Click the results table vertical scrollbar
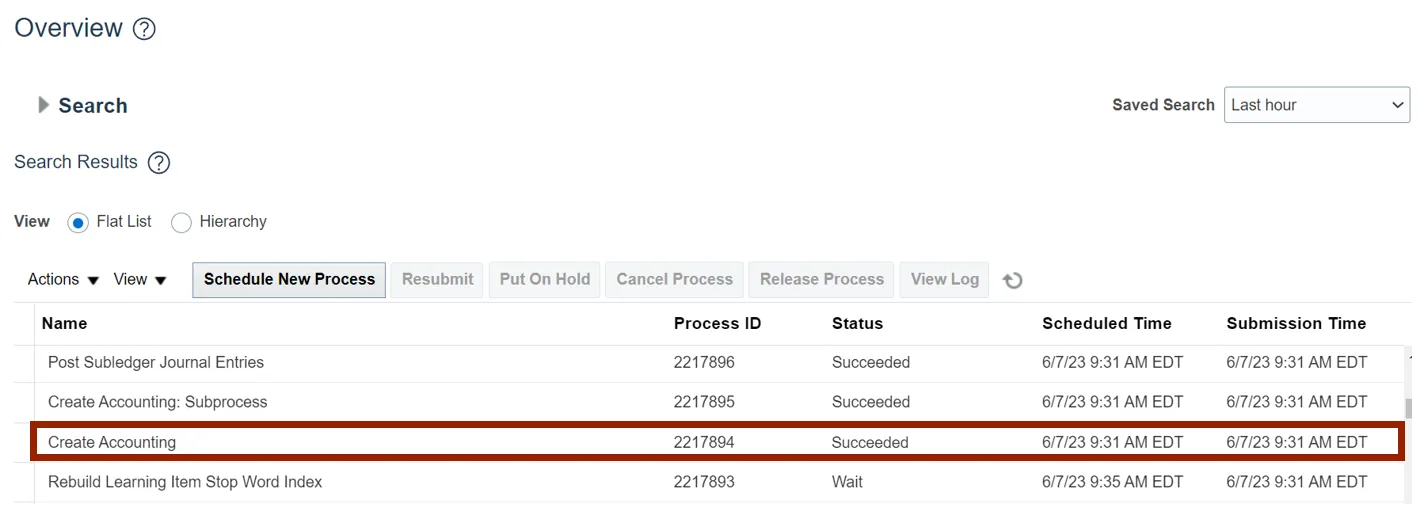Viewport: 1427px width, 522px height. pyautogui.click(x=1408, y=408)
